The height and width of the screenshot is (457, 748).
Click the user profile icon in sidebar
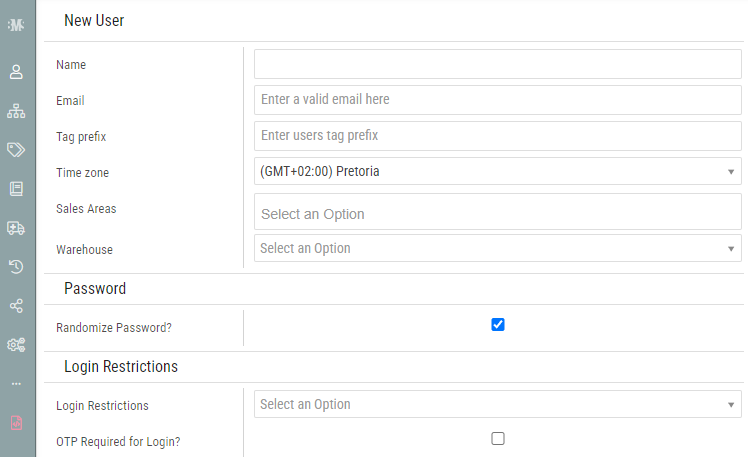[x=16, y=72]
